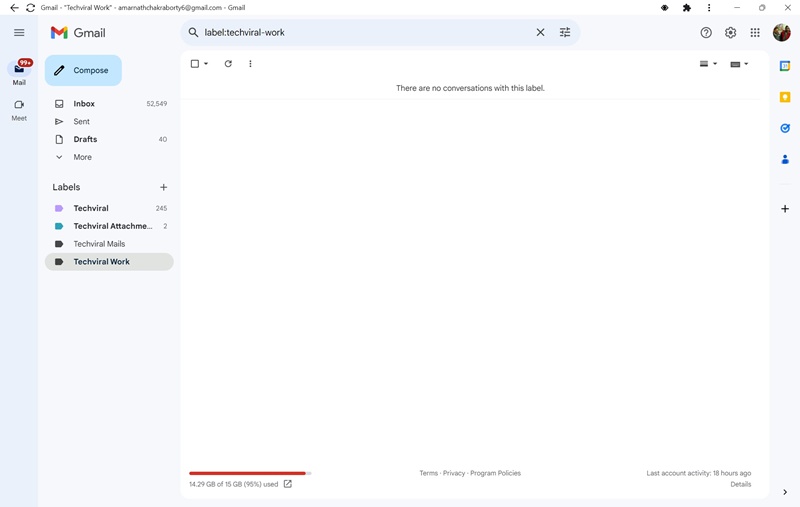Open the Inbox folder
This screenshot has height=507, width=800.
(x=109, y=104)
